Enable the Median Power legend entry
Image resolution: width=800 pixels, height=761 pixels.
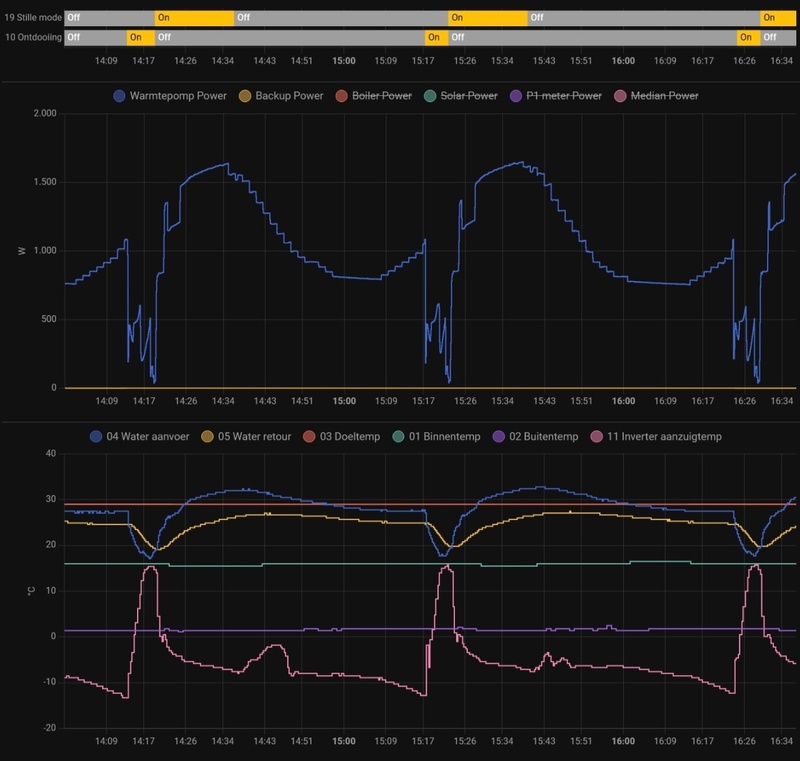656,96
